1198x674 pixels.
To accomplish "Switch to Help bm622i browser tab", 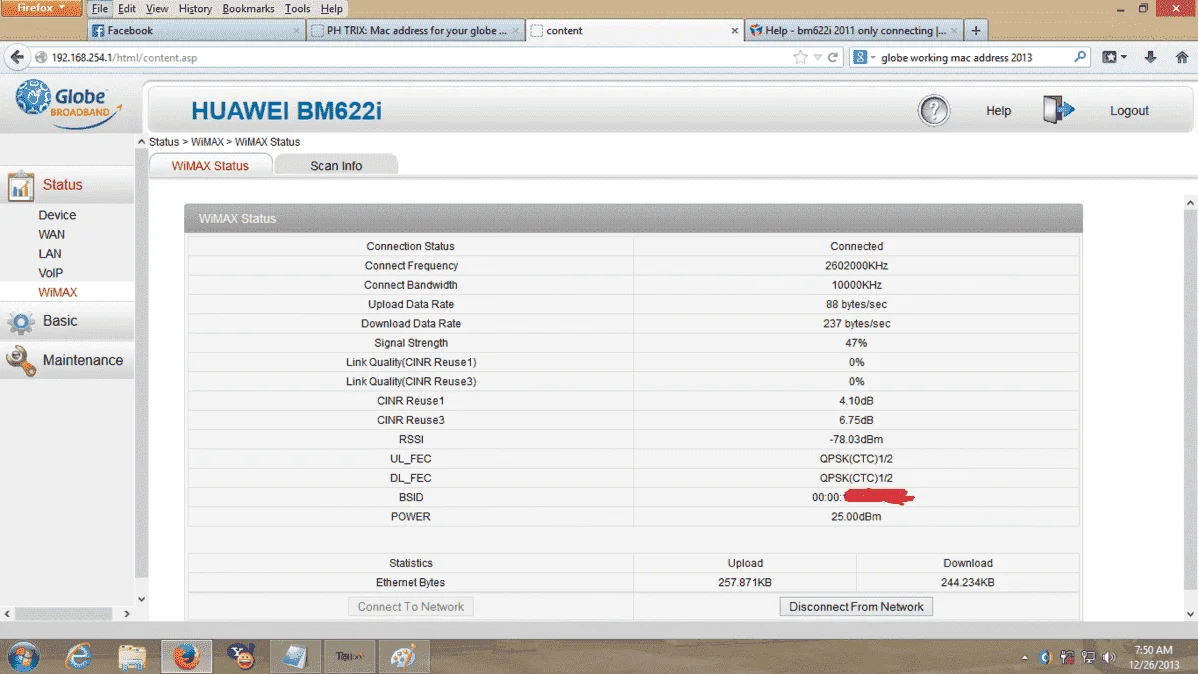I will point(854,31).
